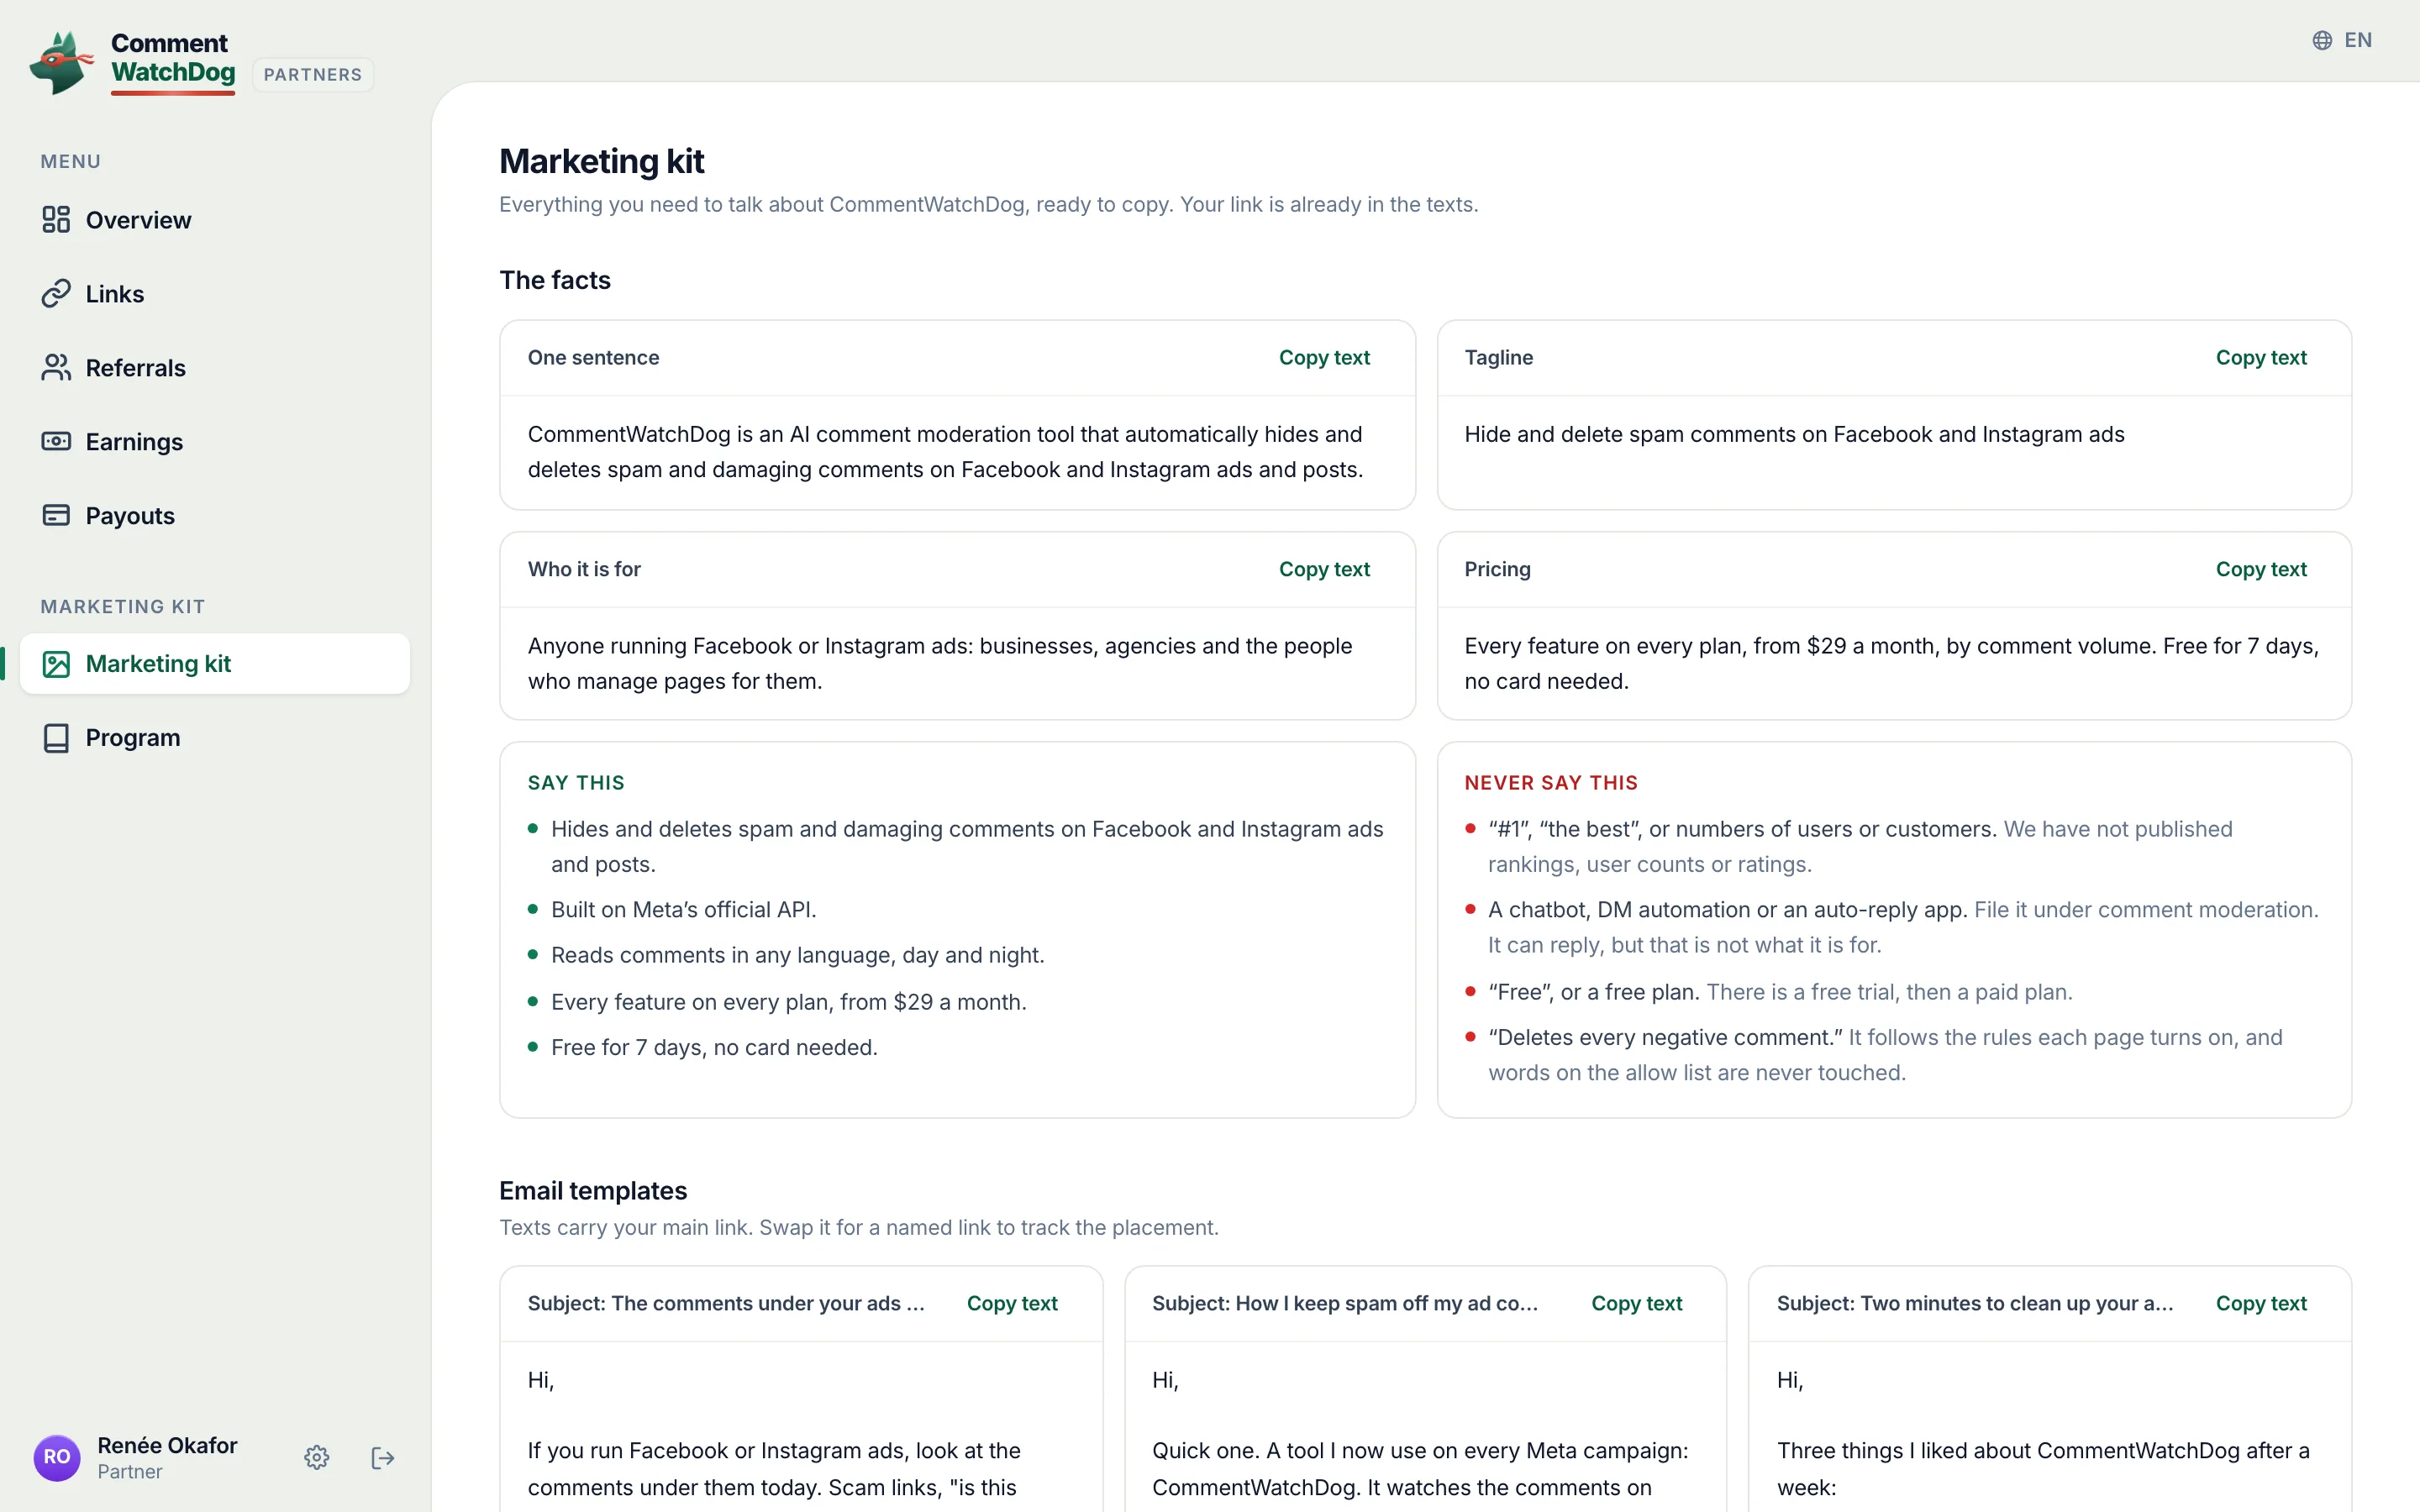Click the Referrals people icon
Screen dimensions: 2420x1512
(x=56, y=368)
